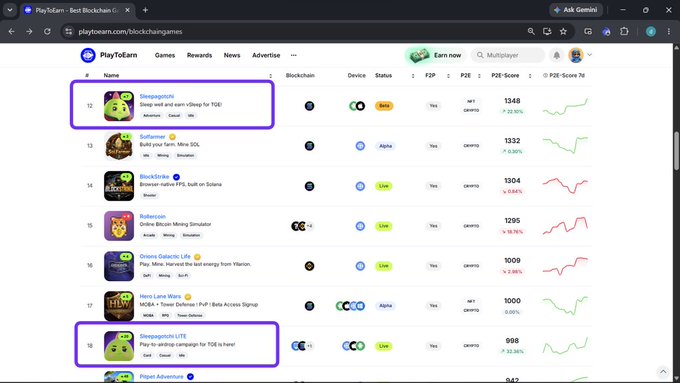Open the browser extensions puzzle icon
The height and width of the screenshot is (383, 680).
pyautogui.click(x=624, y=31)
